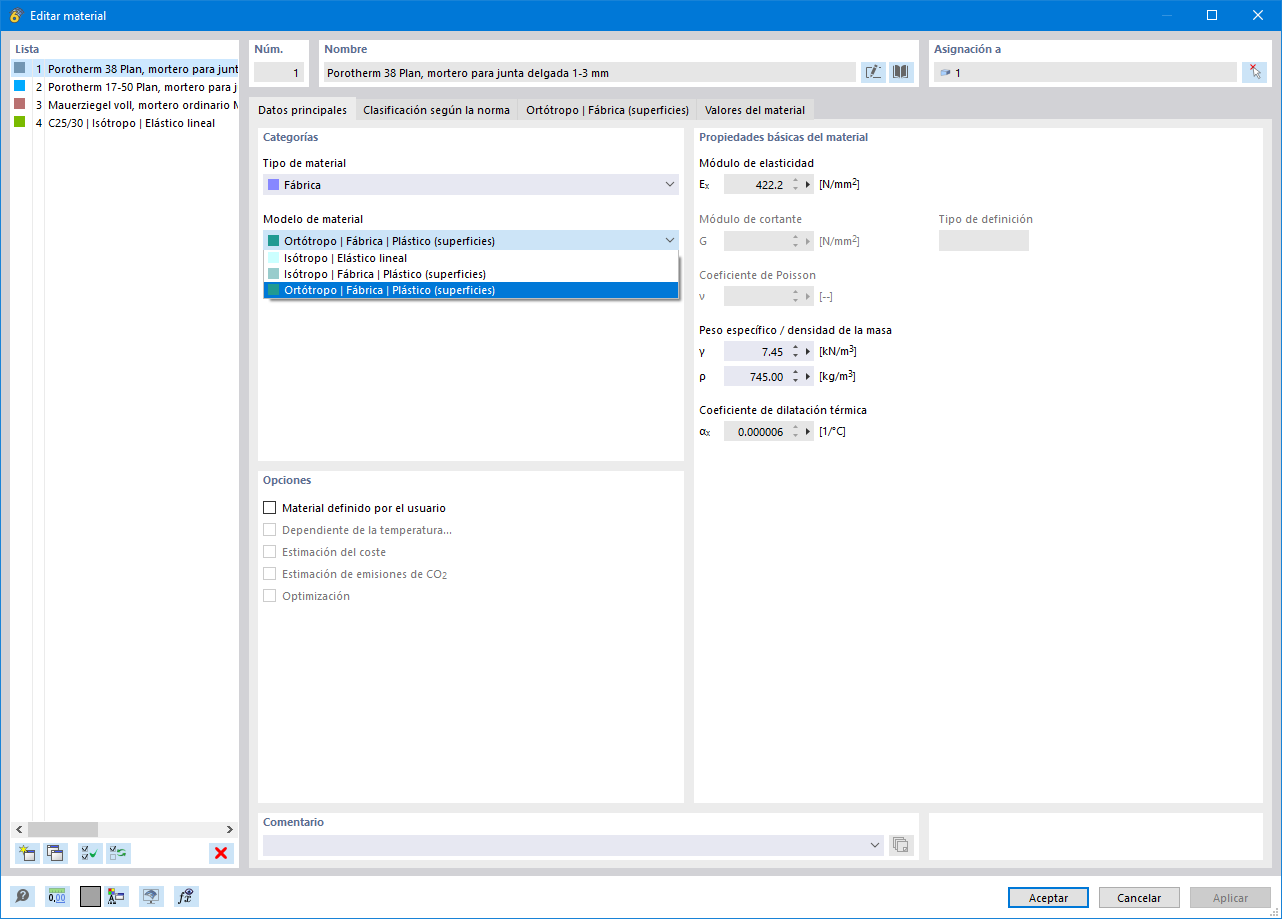Click the Optimización checkbox

click(x=269, y=596)
